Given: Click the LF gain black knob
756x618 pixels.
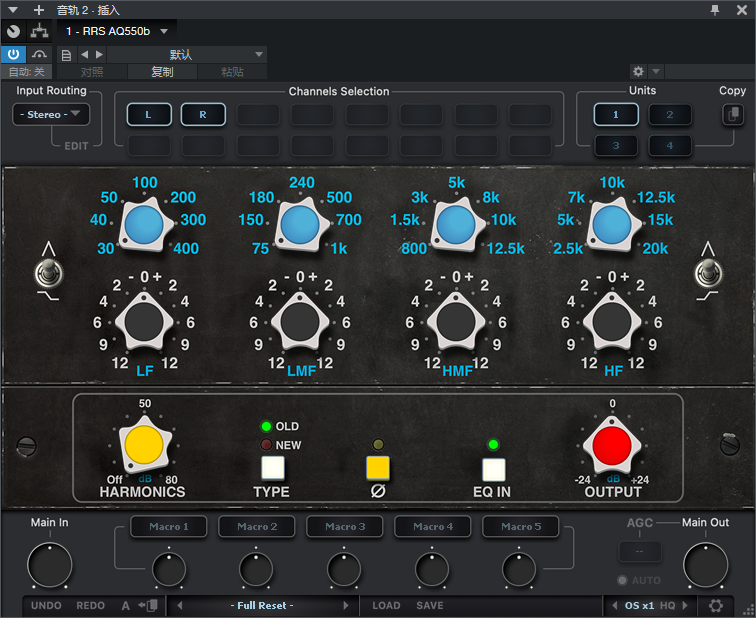Looking at the screenshot, I should (x=144, y=321).
